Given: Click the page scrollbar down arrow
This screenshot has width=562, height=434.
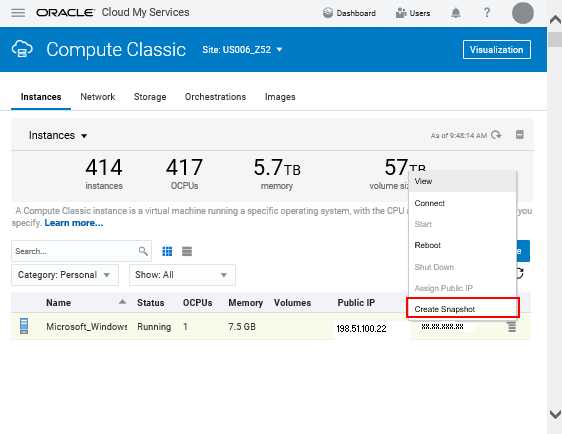Looking at the screenshot, I should point(555,414).
